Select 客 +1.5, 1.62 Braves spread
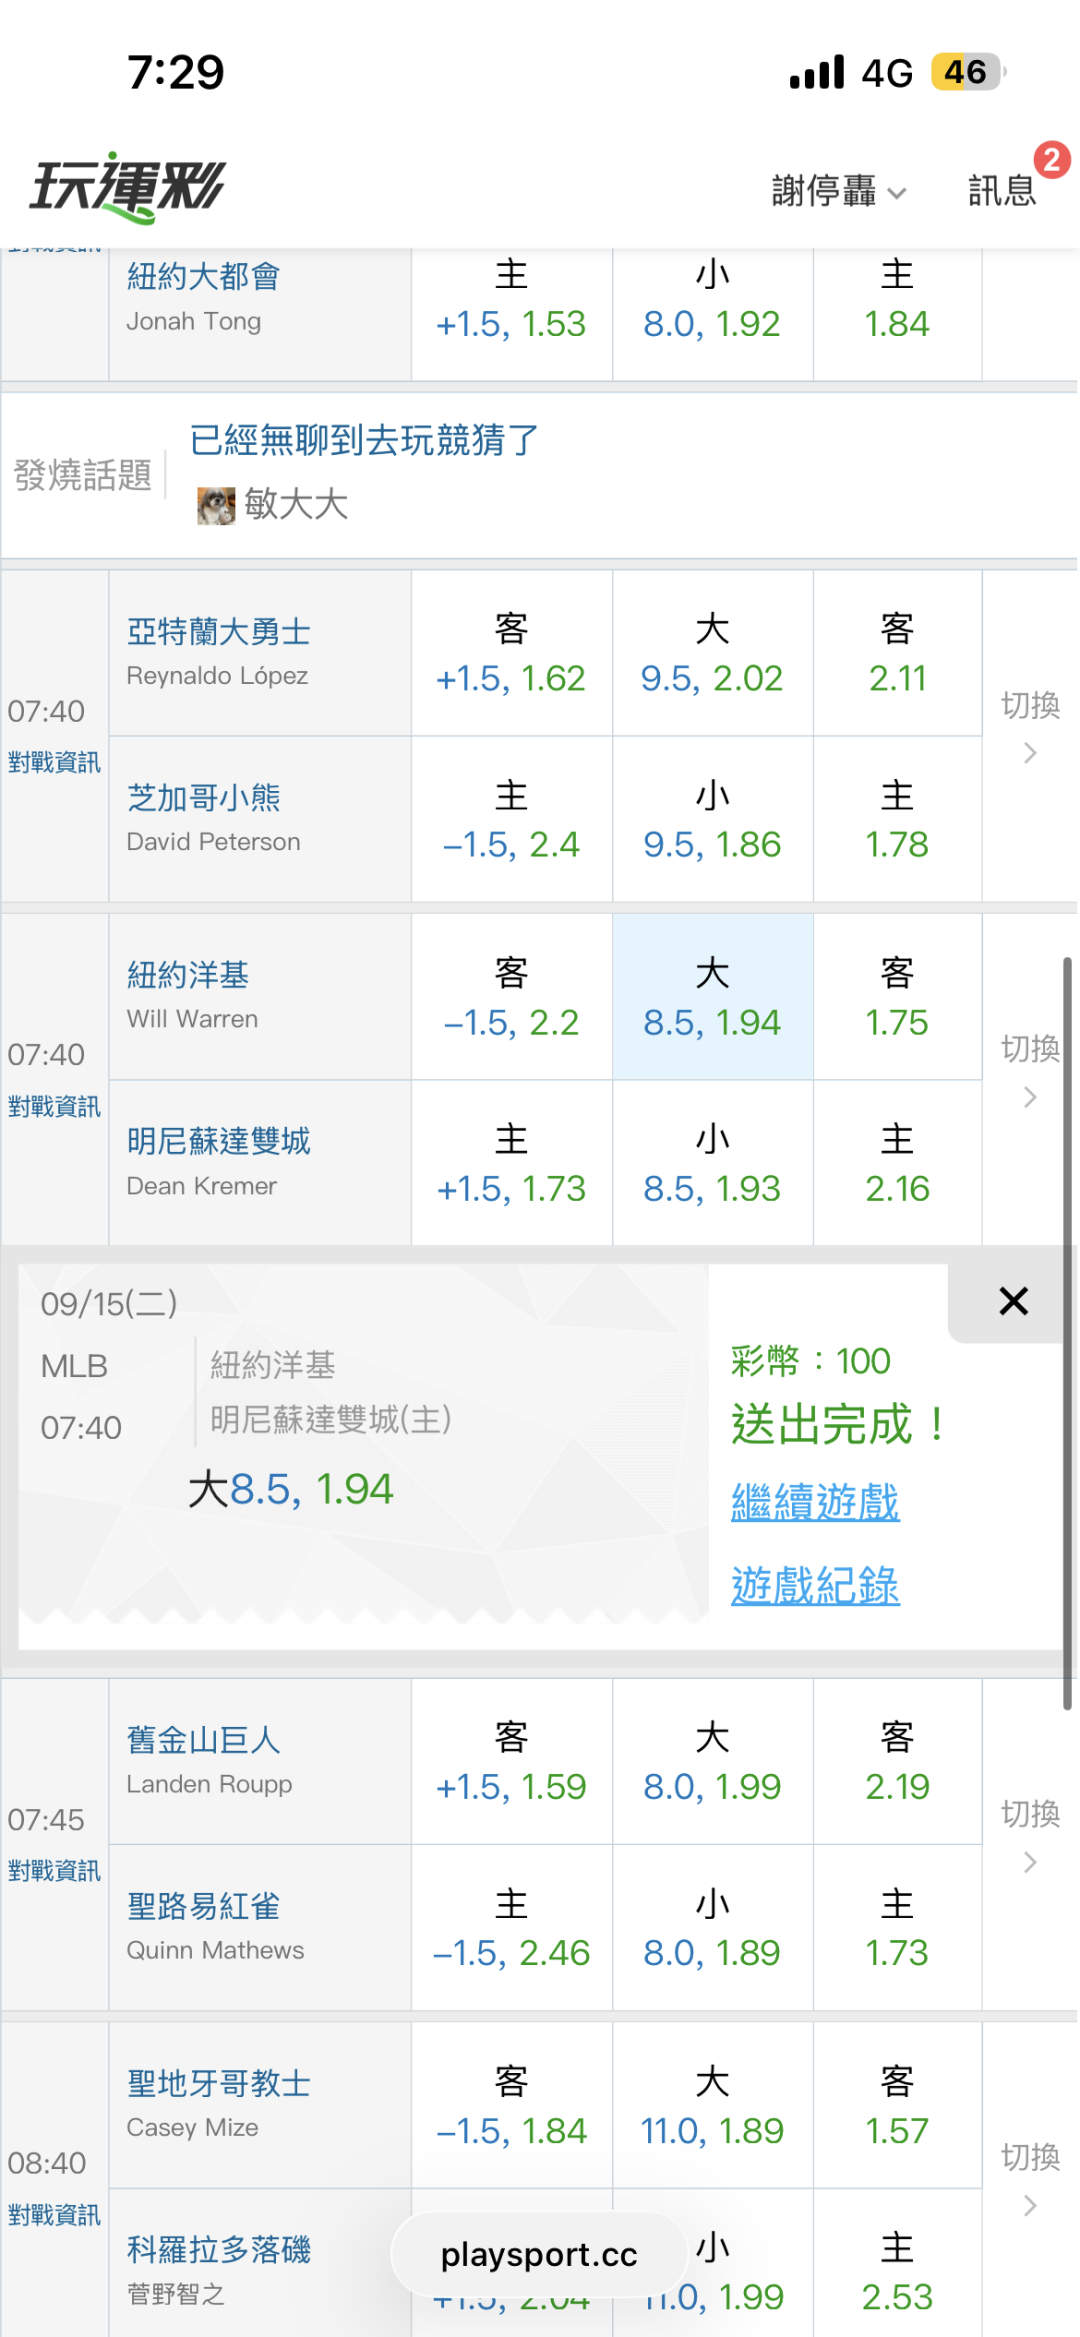The height and width of the screenshot is (2337, 1080). tap(511, 653)
